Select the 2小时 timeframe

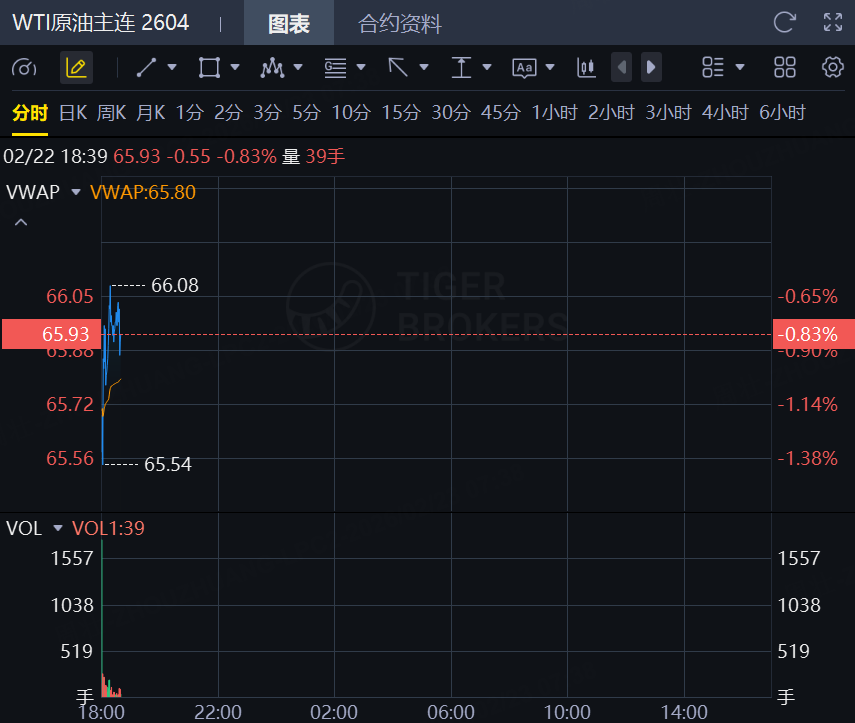point(611,113)
